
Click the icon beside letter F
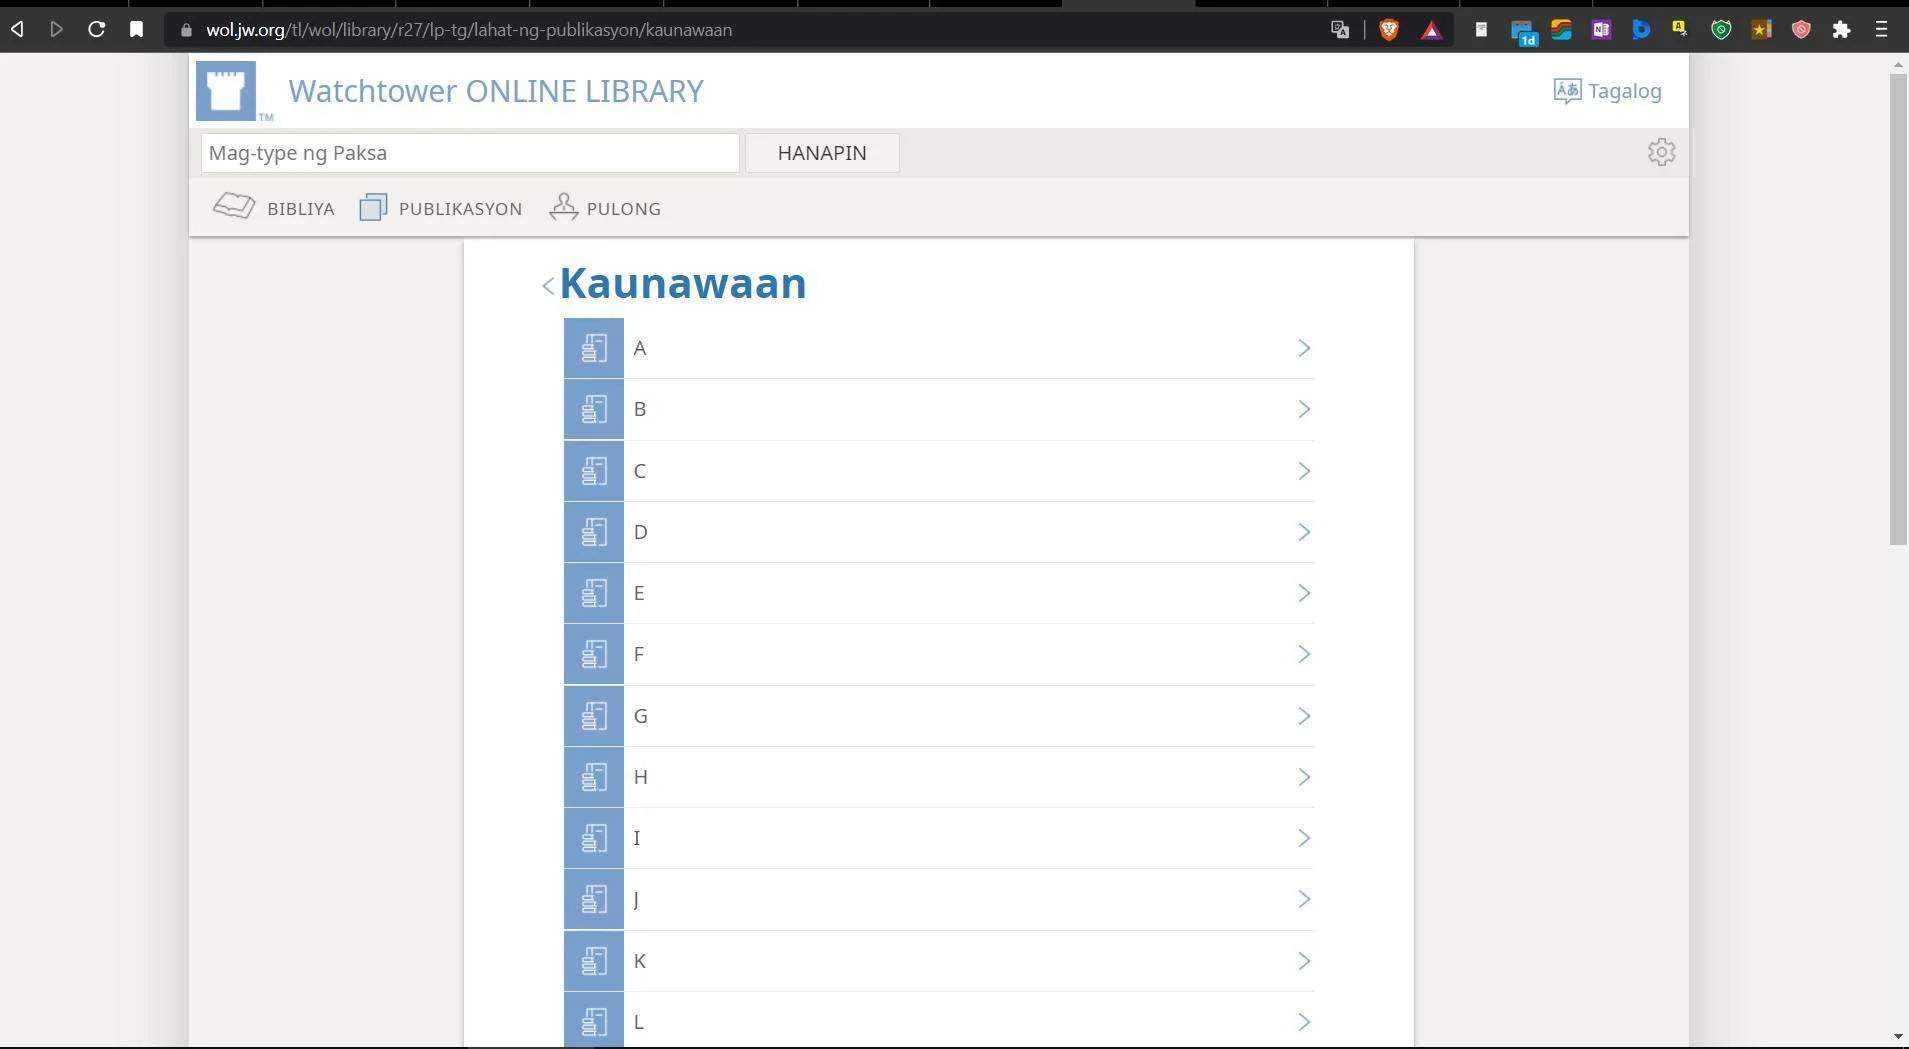tap(594, 654)
